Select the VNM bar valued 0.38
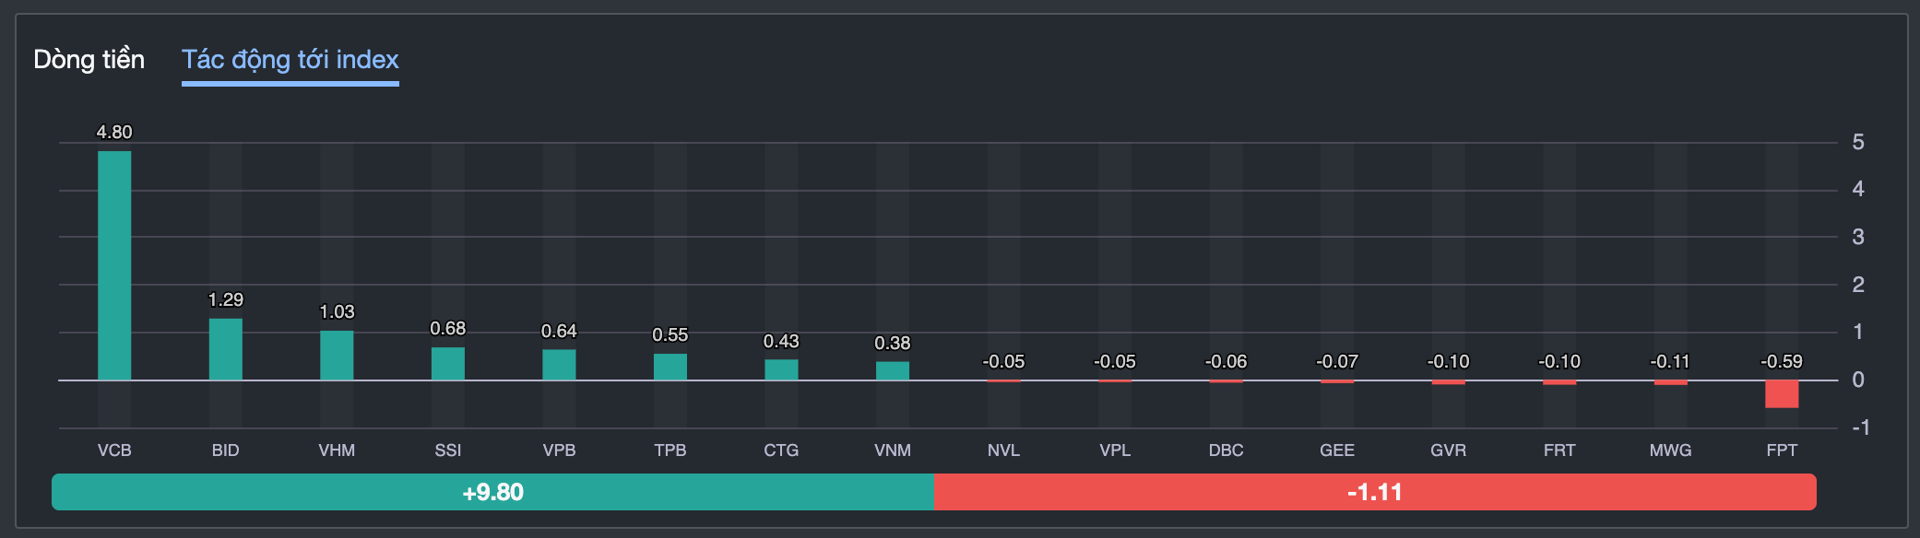 pyautogui.click(x=892, y=371)
